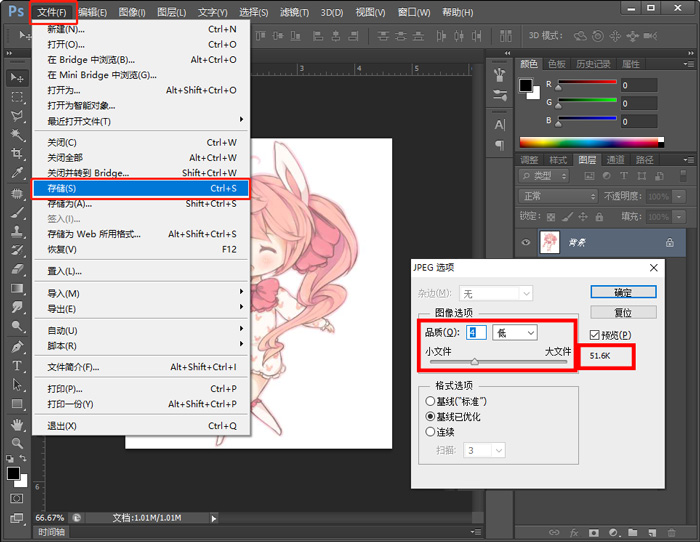Open the 正常 blend mode dropdown
Screen dimensions: 700x542
coord(558,196)
